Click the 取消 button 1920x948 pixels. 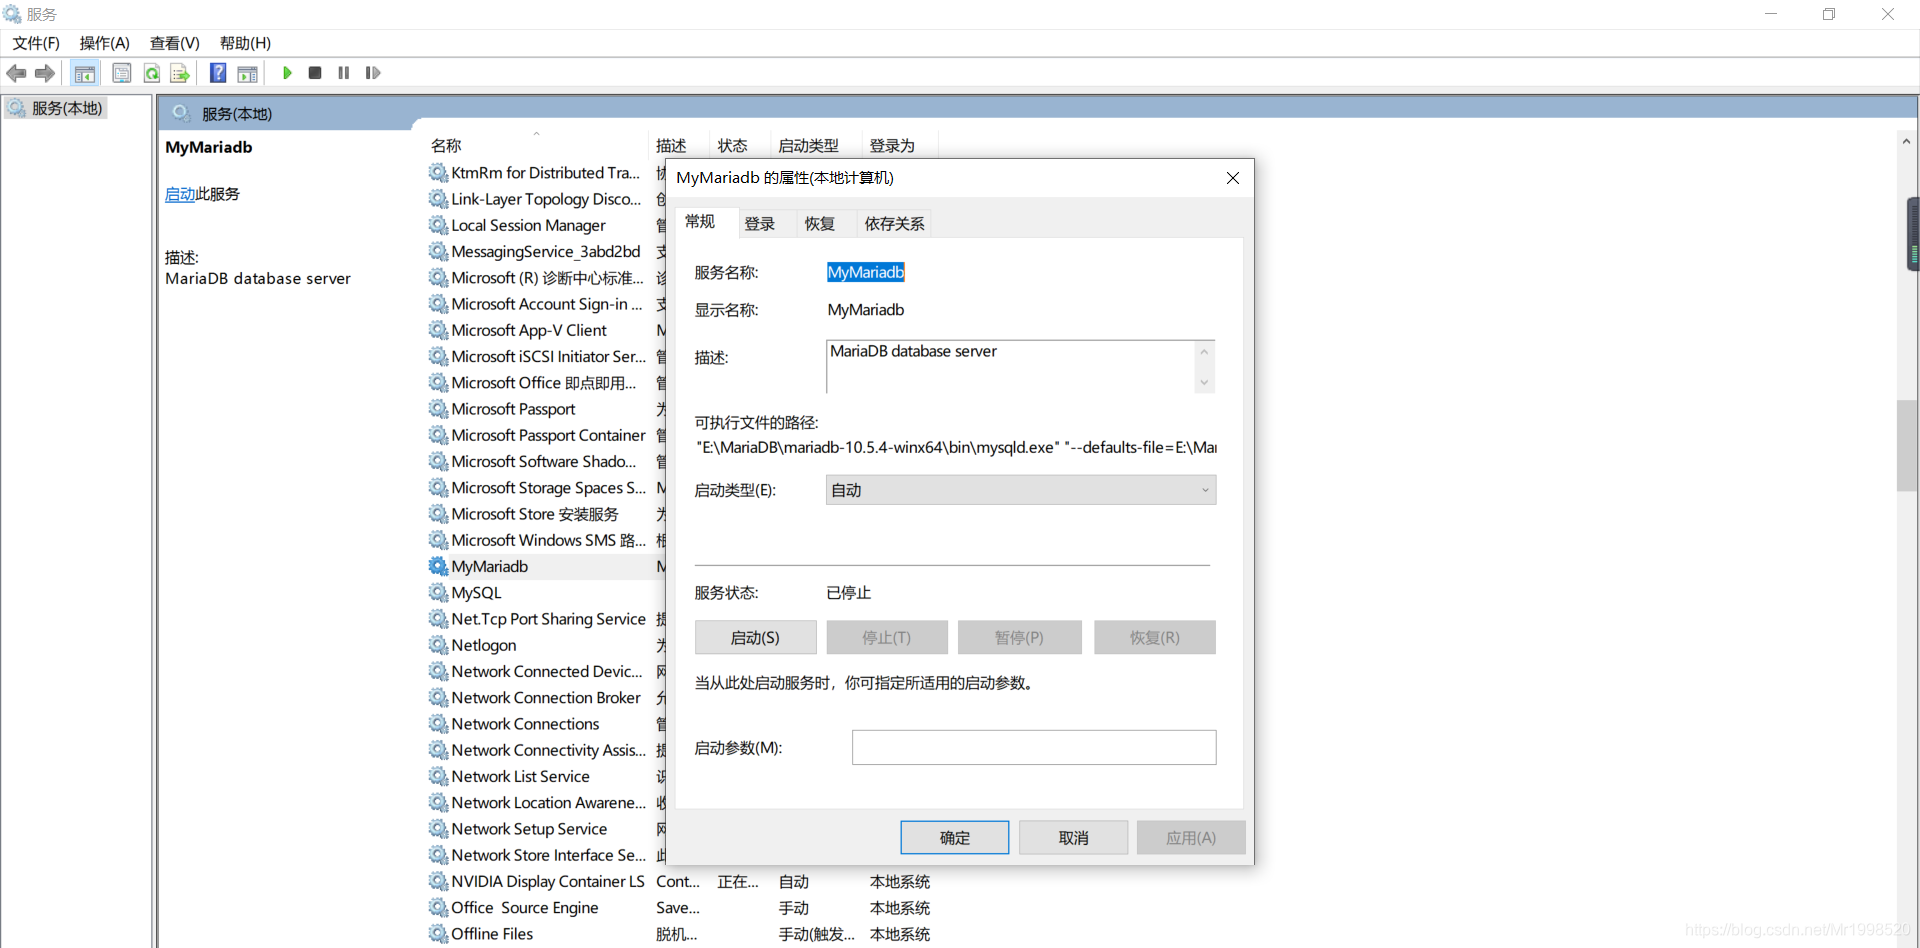(1073, 838)
